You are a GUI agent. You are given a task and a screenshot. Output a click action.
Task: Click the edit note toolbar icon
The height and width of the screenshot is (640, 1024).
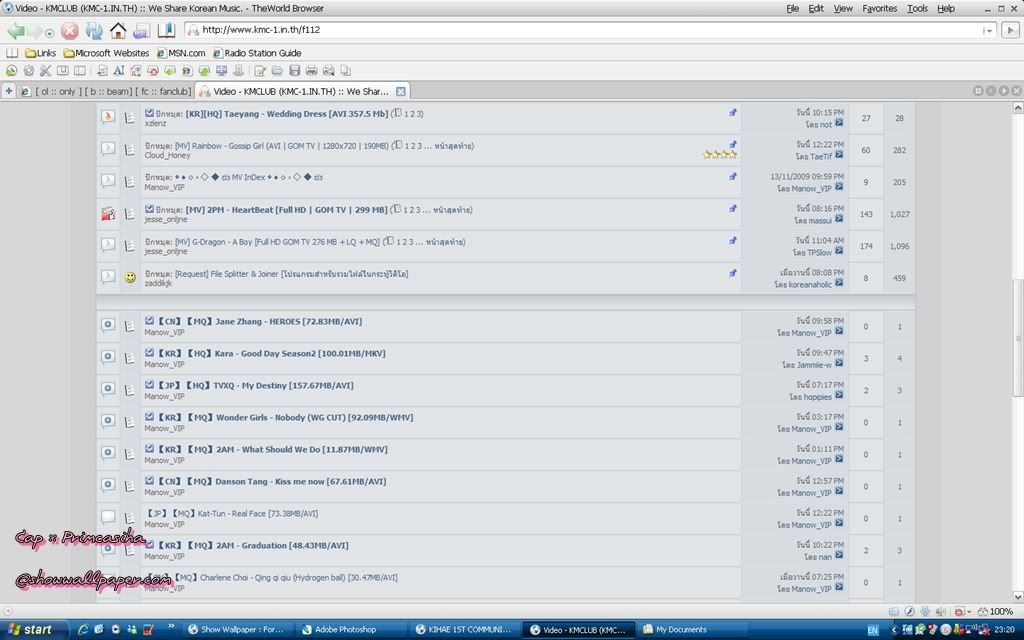(260, 71)
